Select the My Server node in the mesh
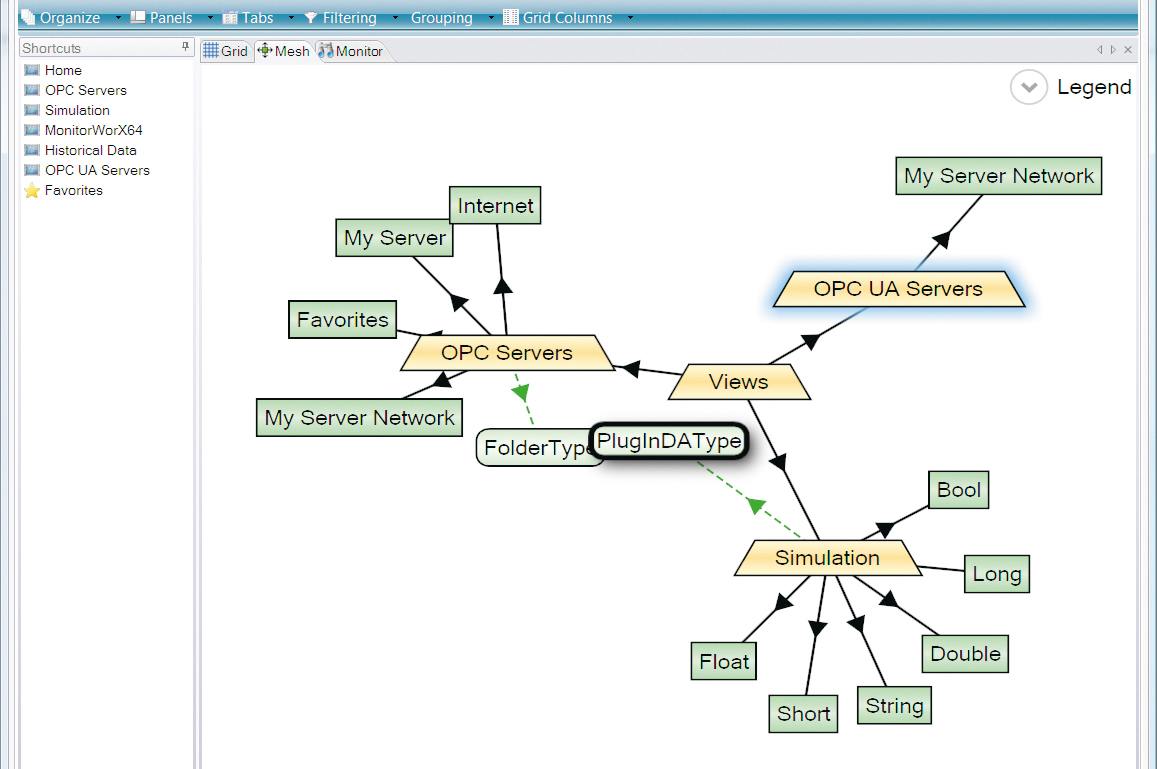 tap(395, 238)
